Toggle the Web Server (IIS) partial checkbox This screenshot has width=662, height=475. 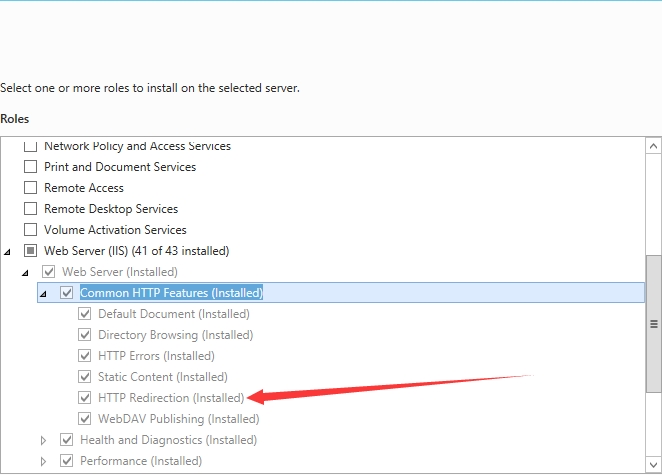pyautogui.click(x=30, y=251)
